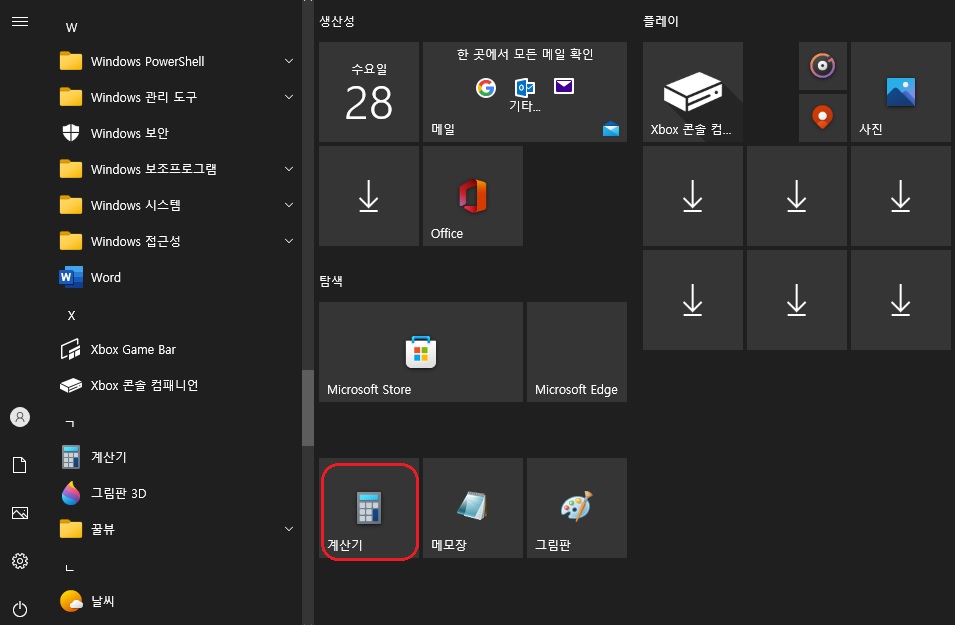Click the Power icon
This screenshot has width=955, height=625.
[20, 609]
